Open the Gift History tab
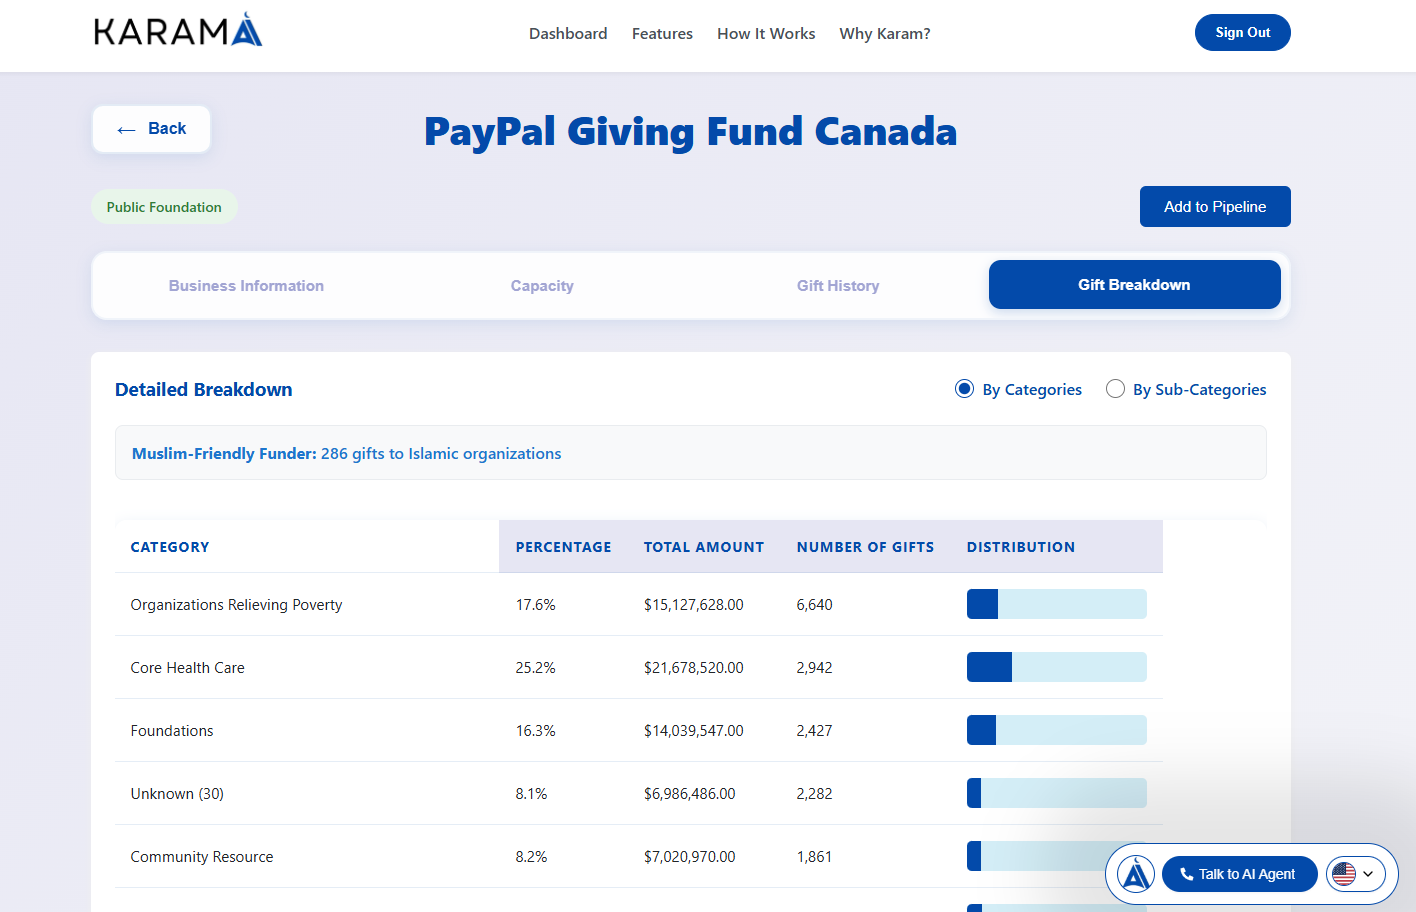This screenshot has width=1416, height=912. 838,286
